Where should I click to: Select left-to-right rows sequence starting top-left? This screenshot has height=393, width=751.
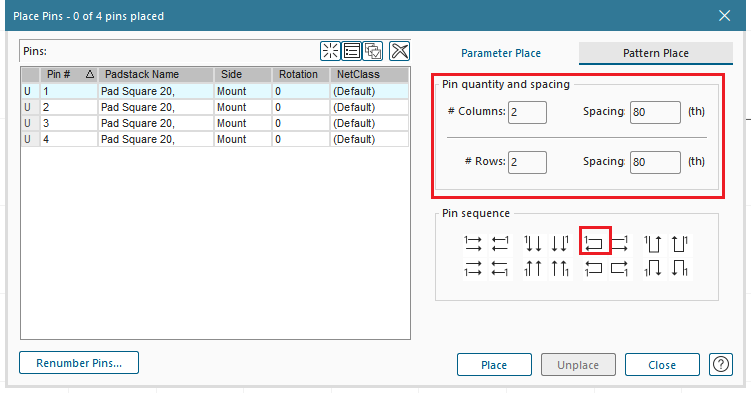tap(473, 243)
